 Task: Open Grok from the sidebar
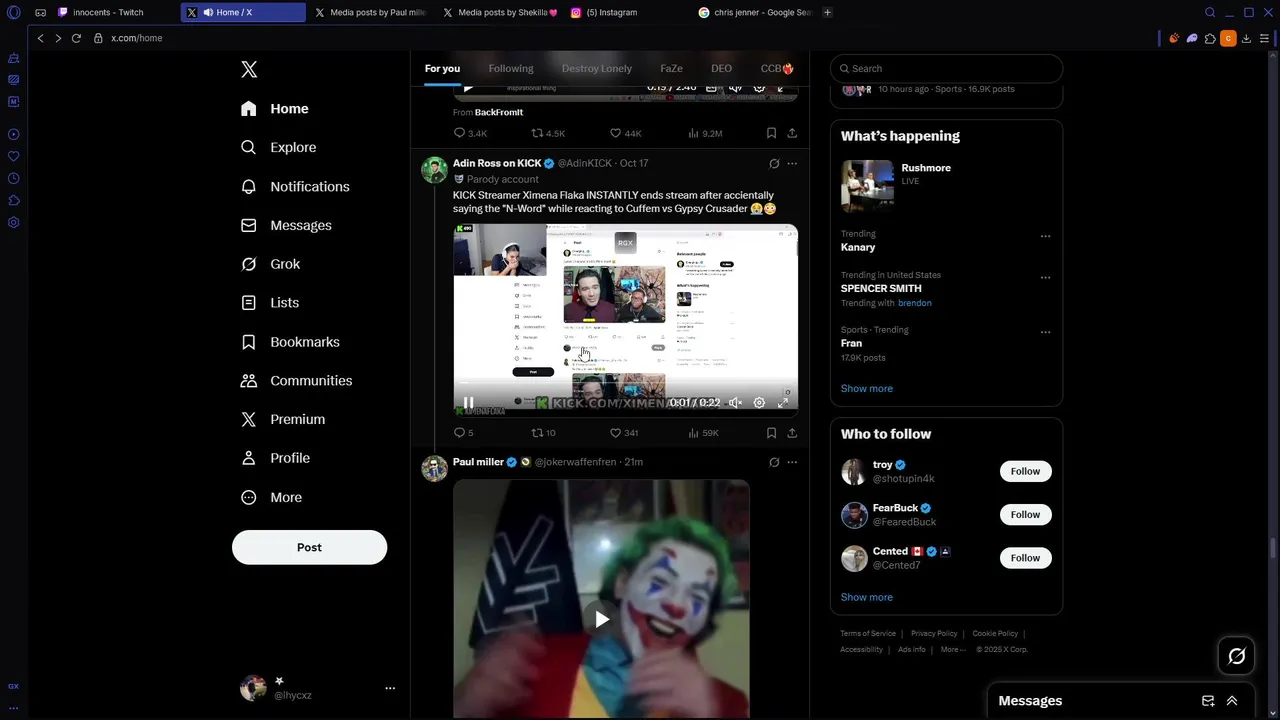point(270,264)
